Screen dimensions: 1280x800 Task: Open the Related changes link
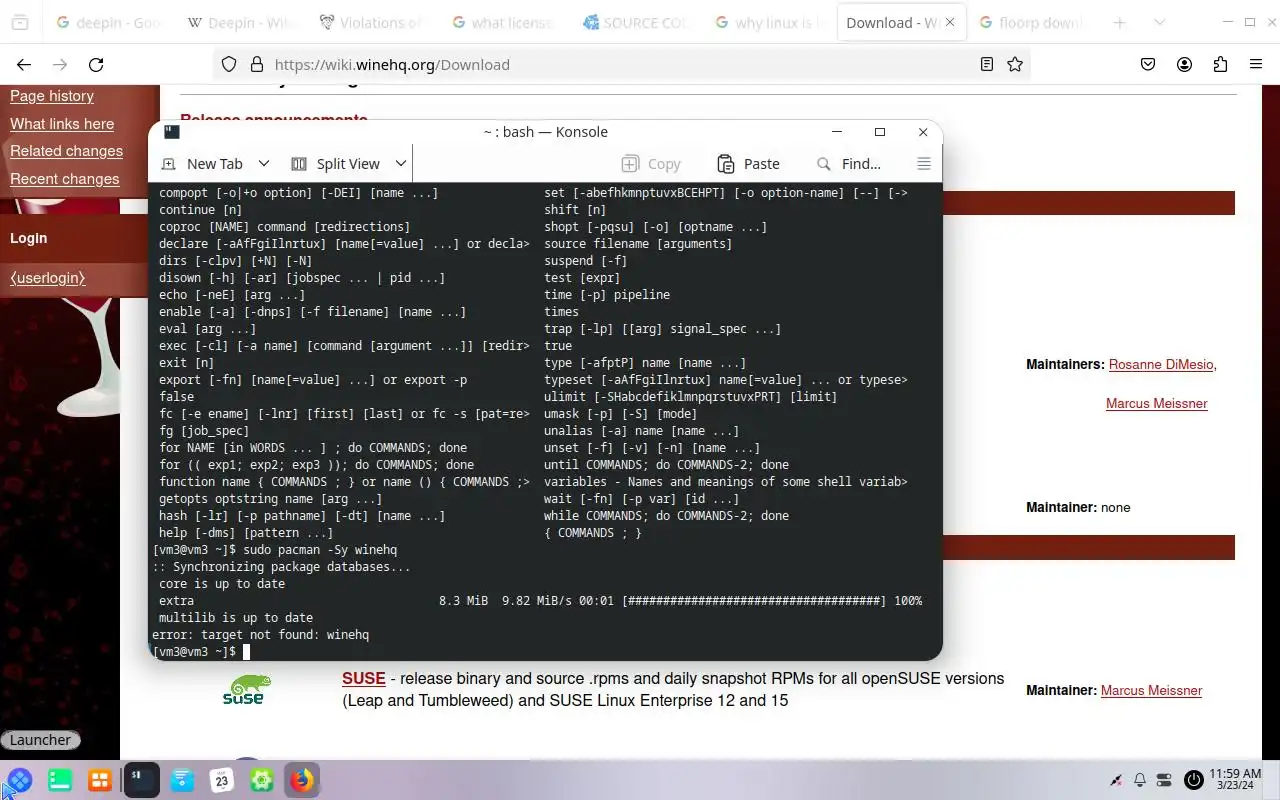click(x=66, y=151)
